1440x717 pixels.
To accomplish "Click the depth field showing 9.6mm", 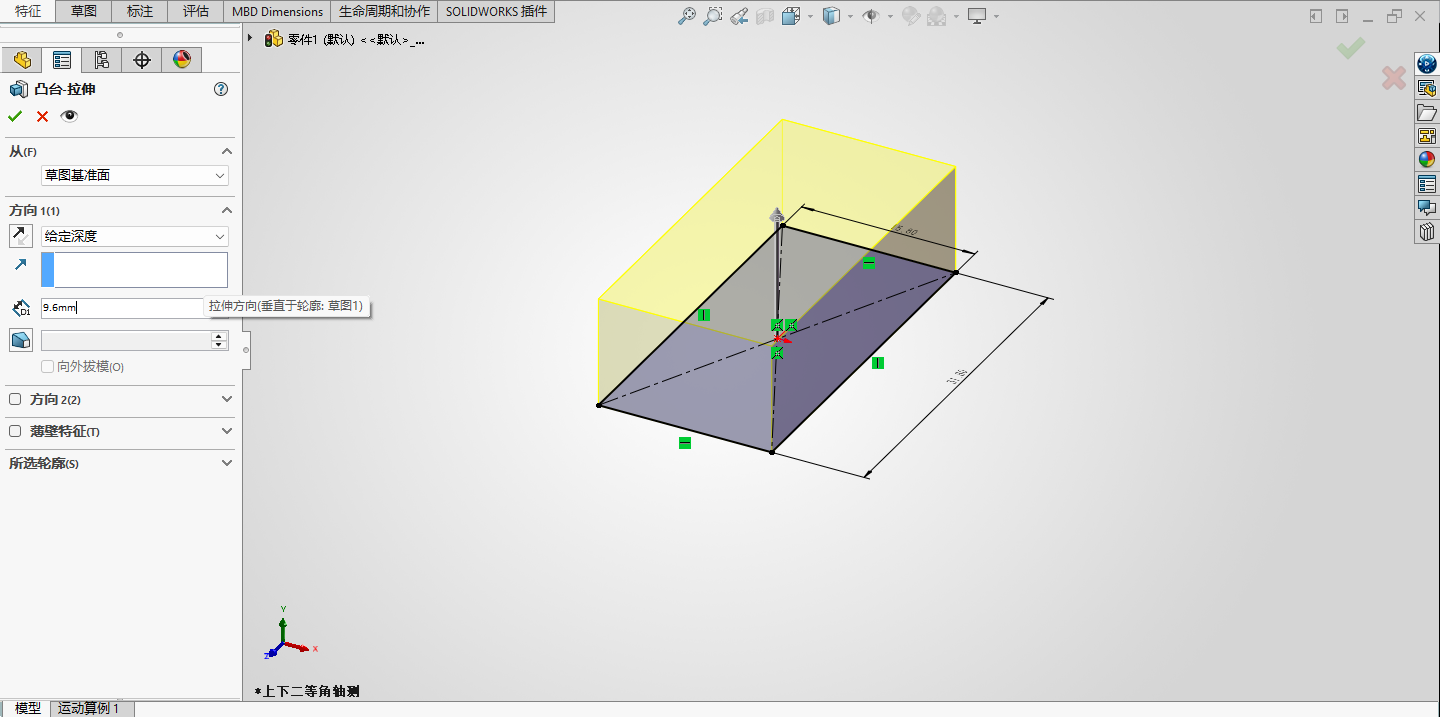I will pos(122,308).
